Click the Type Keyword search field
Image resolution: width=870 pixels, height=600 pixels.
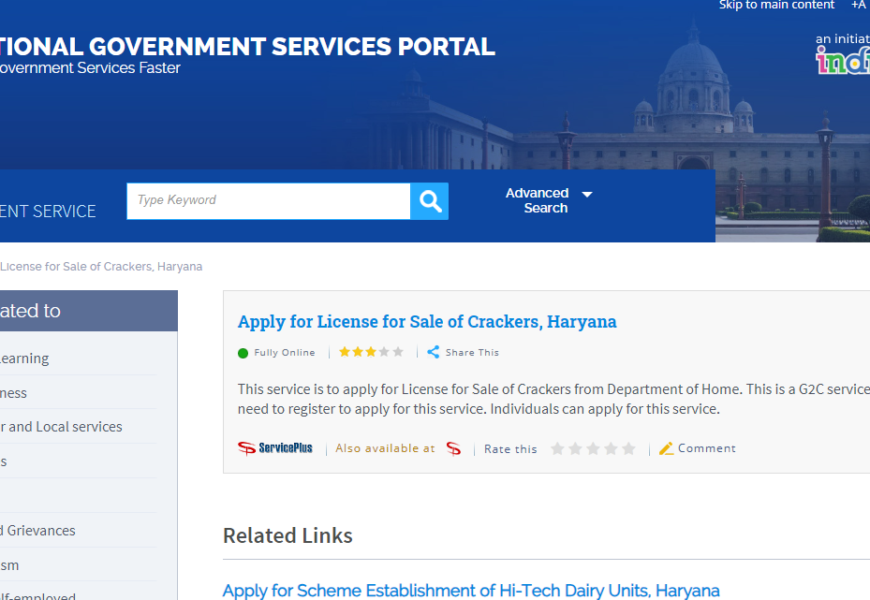click(268, 201)
